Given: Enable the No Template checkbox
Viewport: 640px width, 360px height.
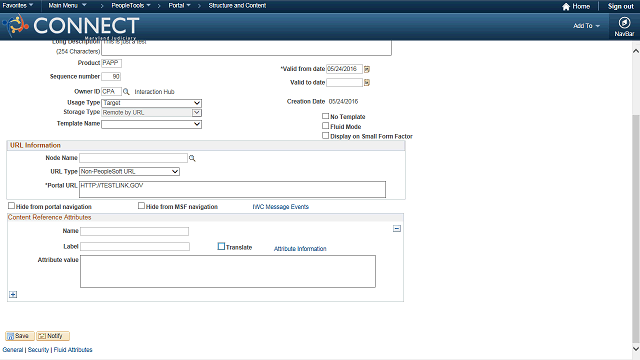Looking at the screenshot, I should click(x=325, y=116).
